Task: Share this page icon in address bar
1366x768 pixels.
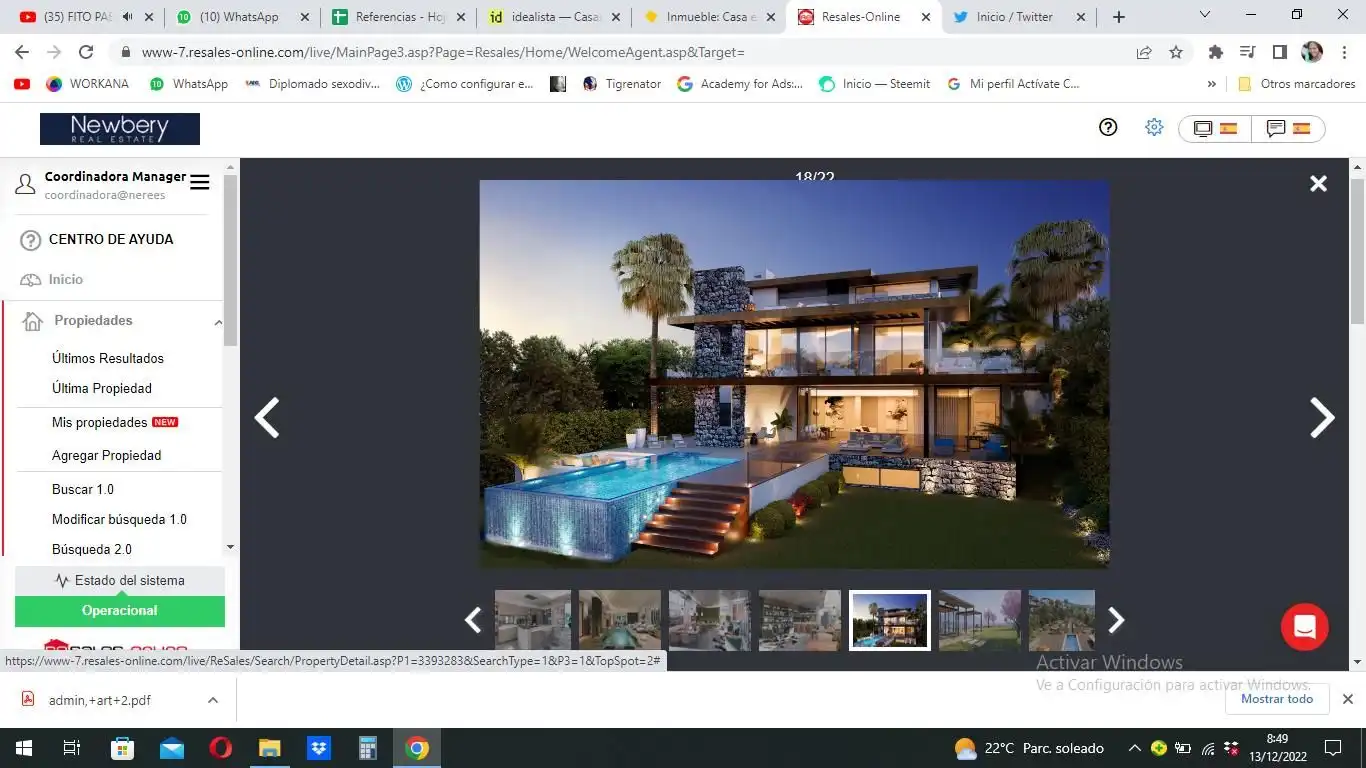Action: coord(1144,52)
